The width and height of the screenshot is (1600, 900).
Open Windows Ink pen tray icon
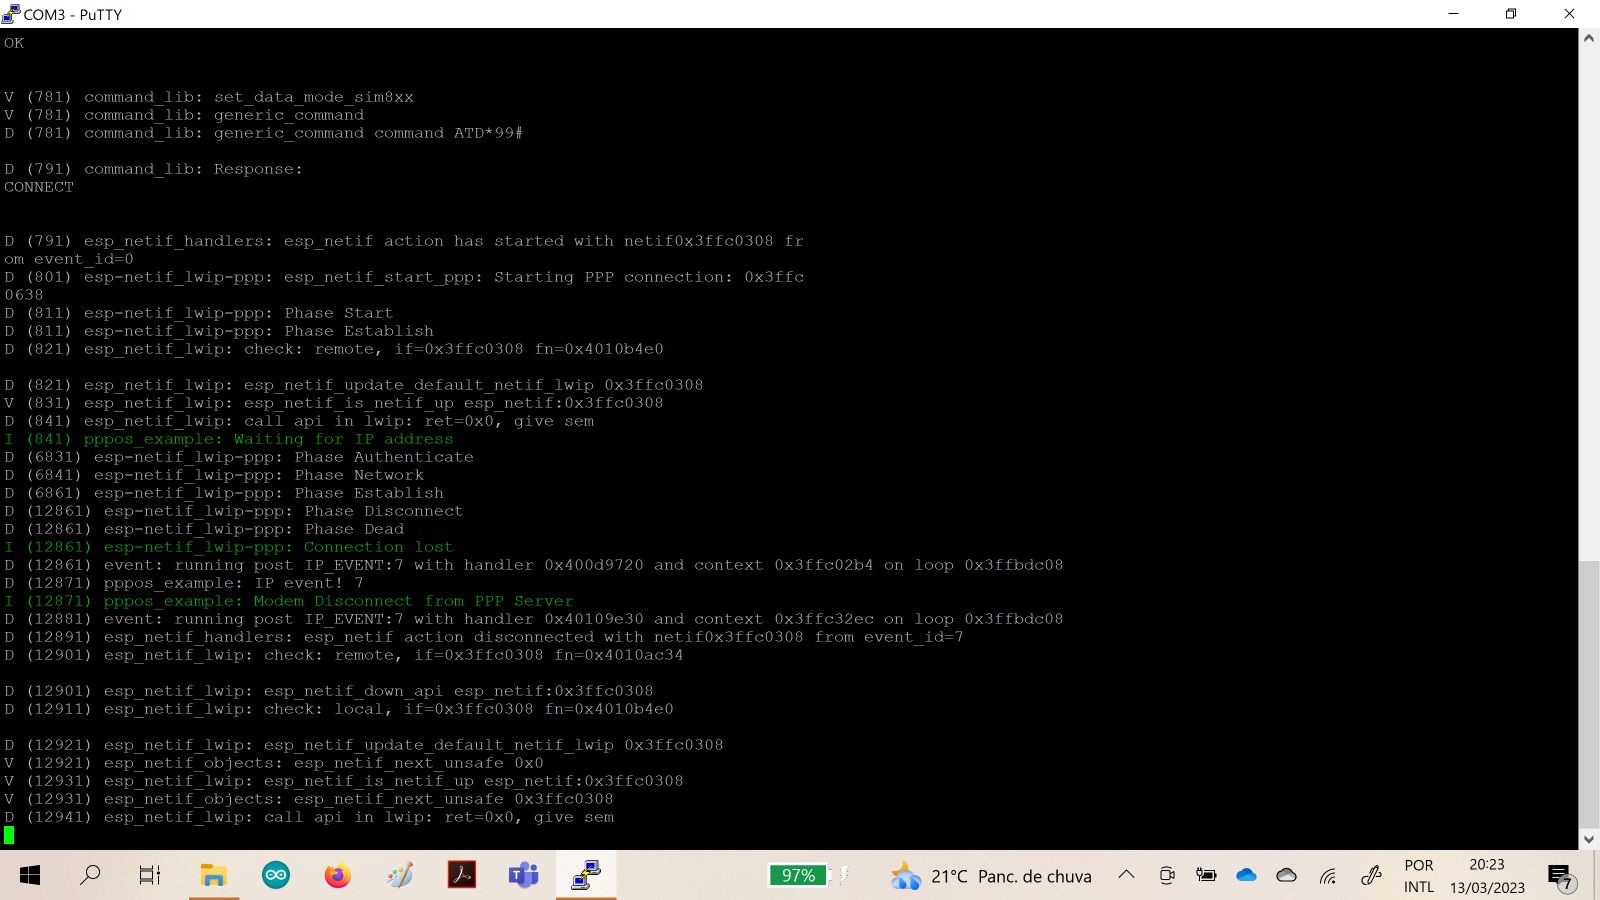[1371, 876]
